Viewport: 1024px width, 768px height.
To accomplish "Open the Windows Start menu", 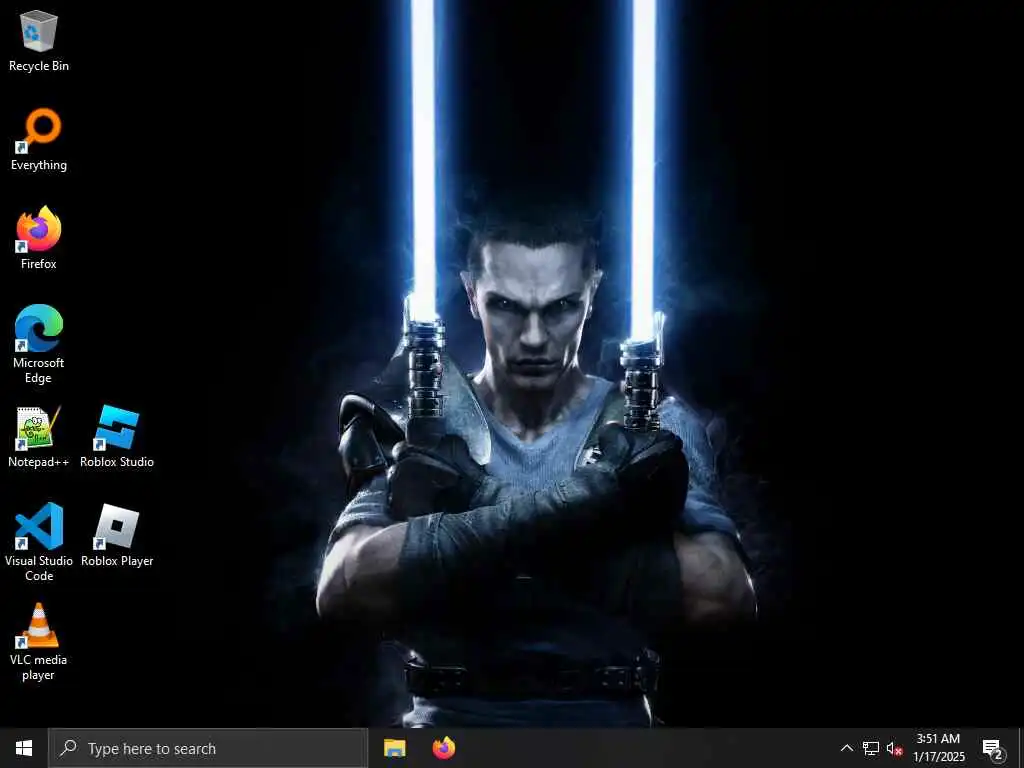I will [24, 748].
